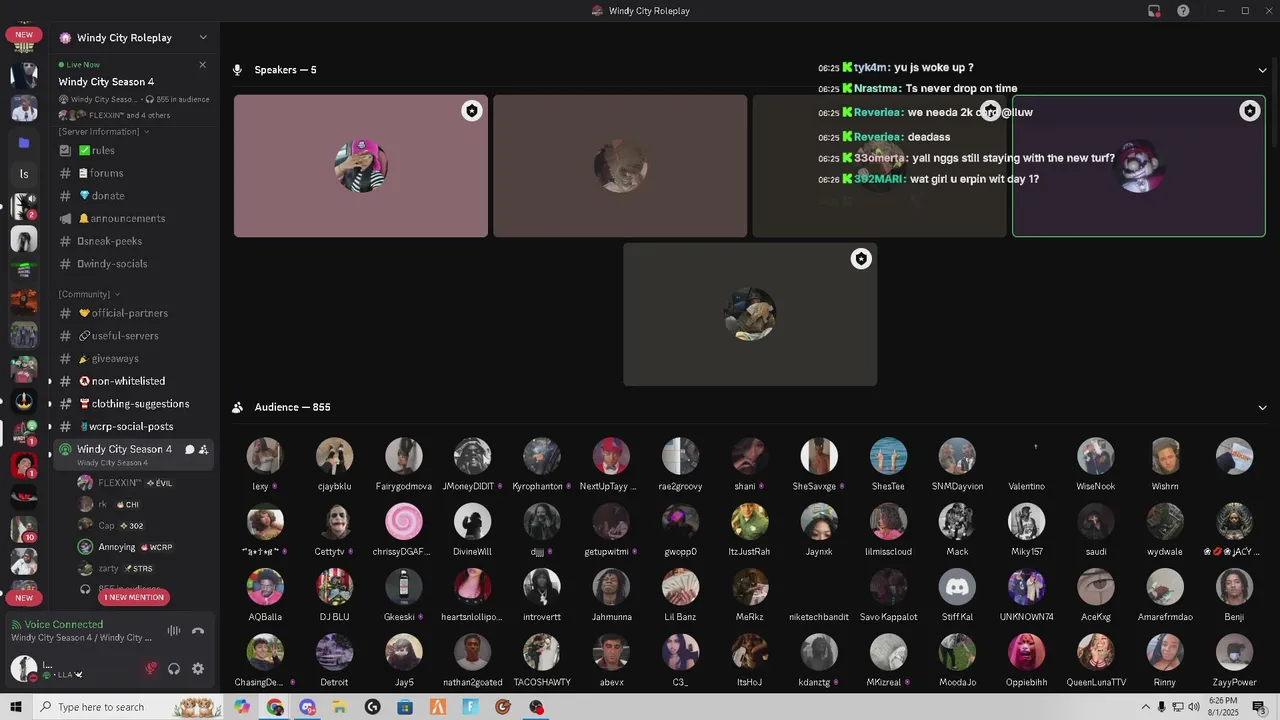The width and height of the screenshot is (1280, 720).
Task: Open Discord inbox icon in title bar
Action: pyautogui.click(x=1154, y=11)
